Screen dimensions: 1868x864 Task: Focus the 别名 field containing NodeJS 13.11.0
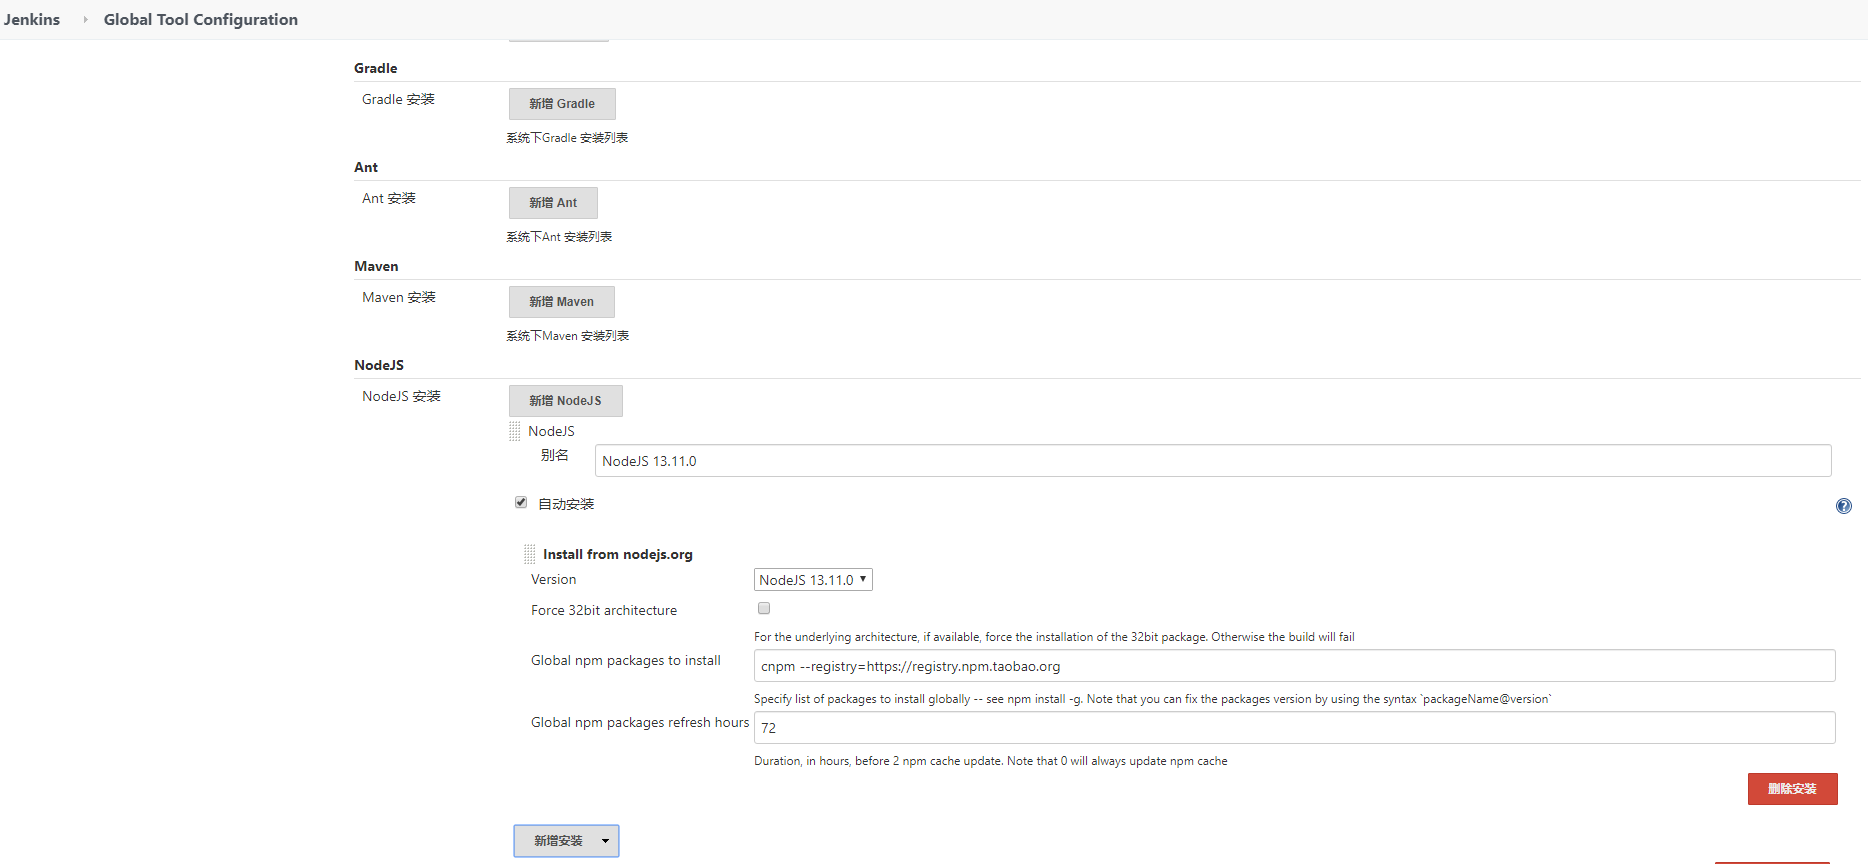1213,461
